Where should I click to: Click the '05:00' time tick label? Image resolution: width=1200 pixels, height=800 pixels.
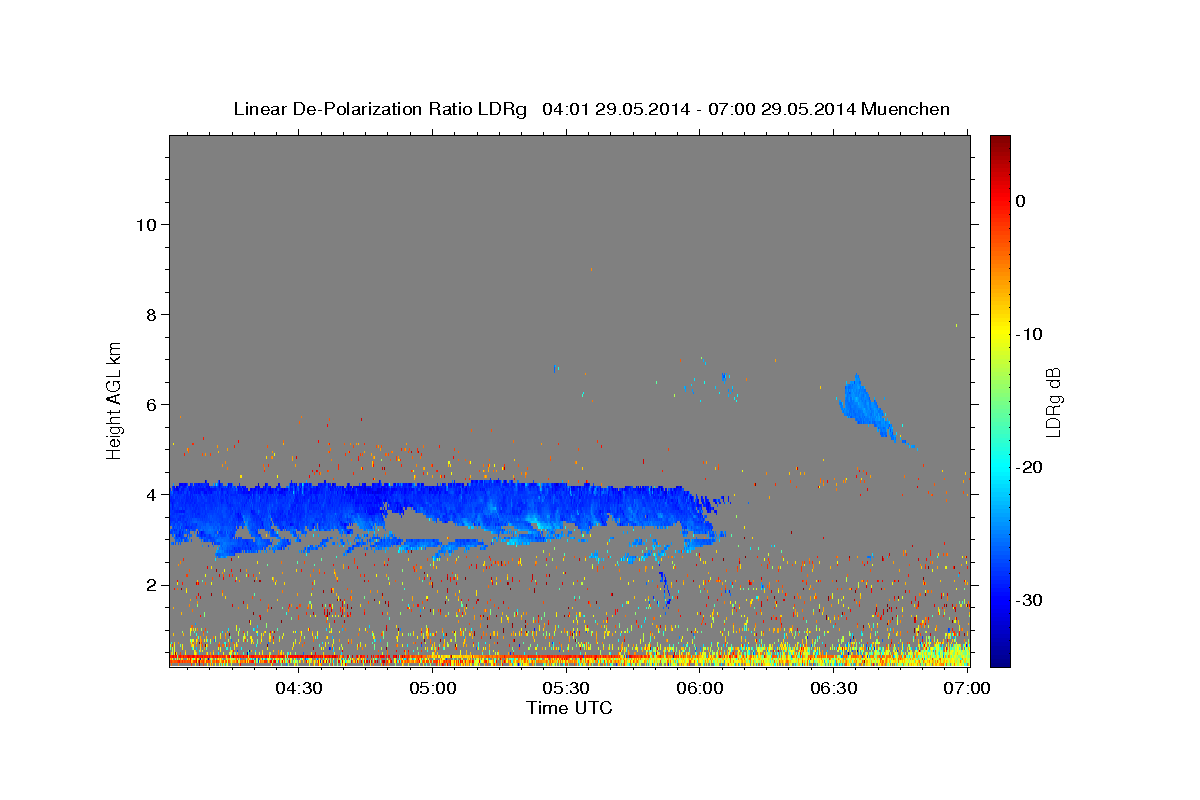tap(432, 688)
